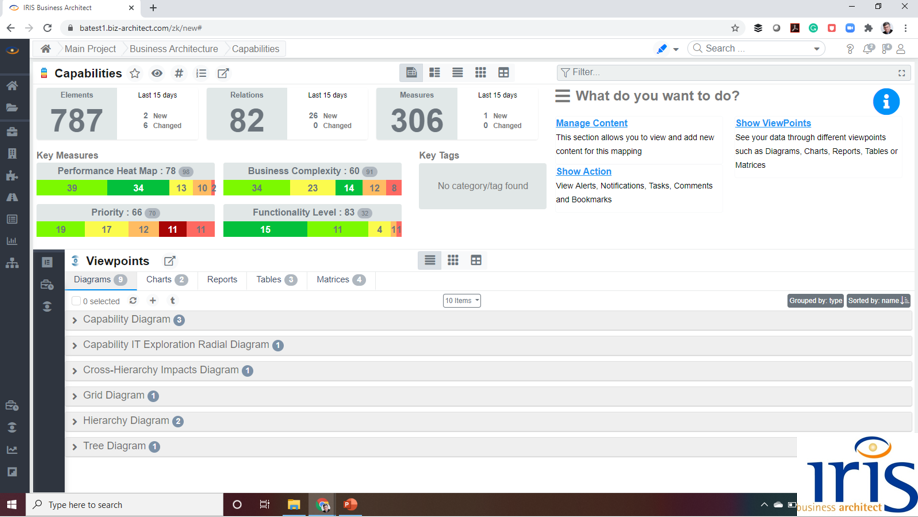Go to Business Architecture breadcrumb
Screen dimensions: 918x517
pos(174,49)
